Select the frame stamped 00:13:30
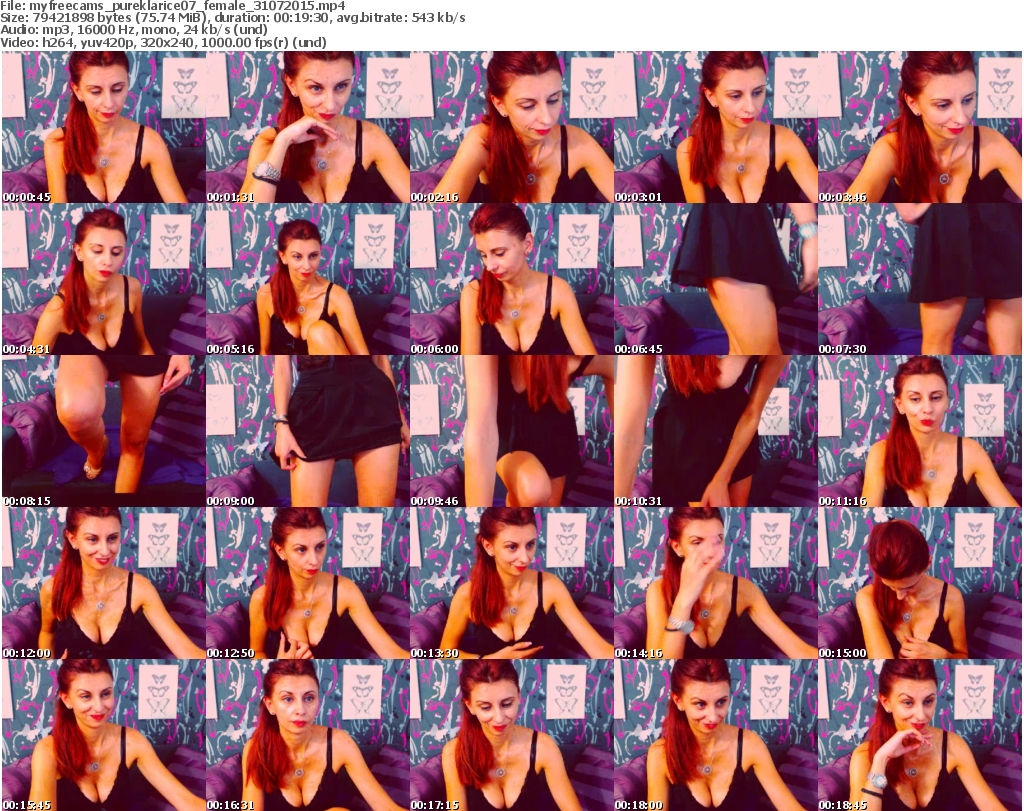The width and height of the screenshot is (1024, 811). point(511,584)
